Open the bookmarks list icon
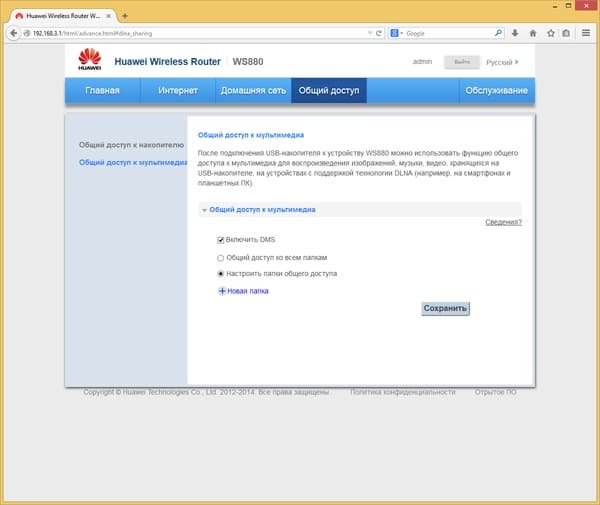This screenshot has width=600, height=505. 566,33
